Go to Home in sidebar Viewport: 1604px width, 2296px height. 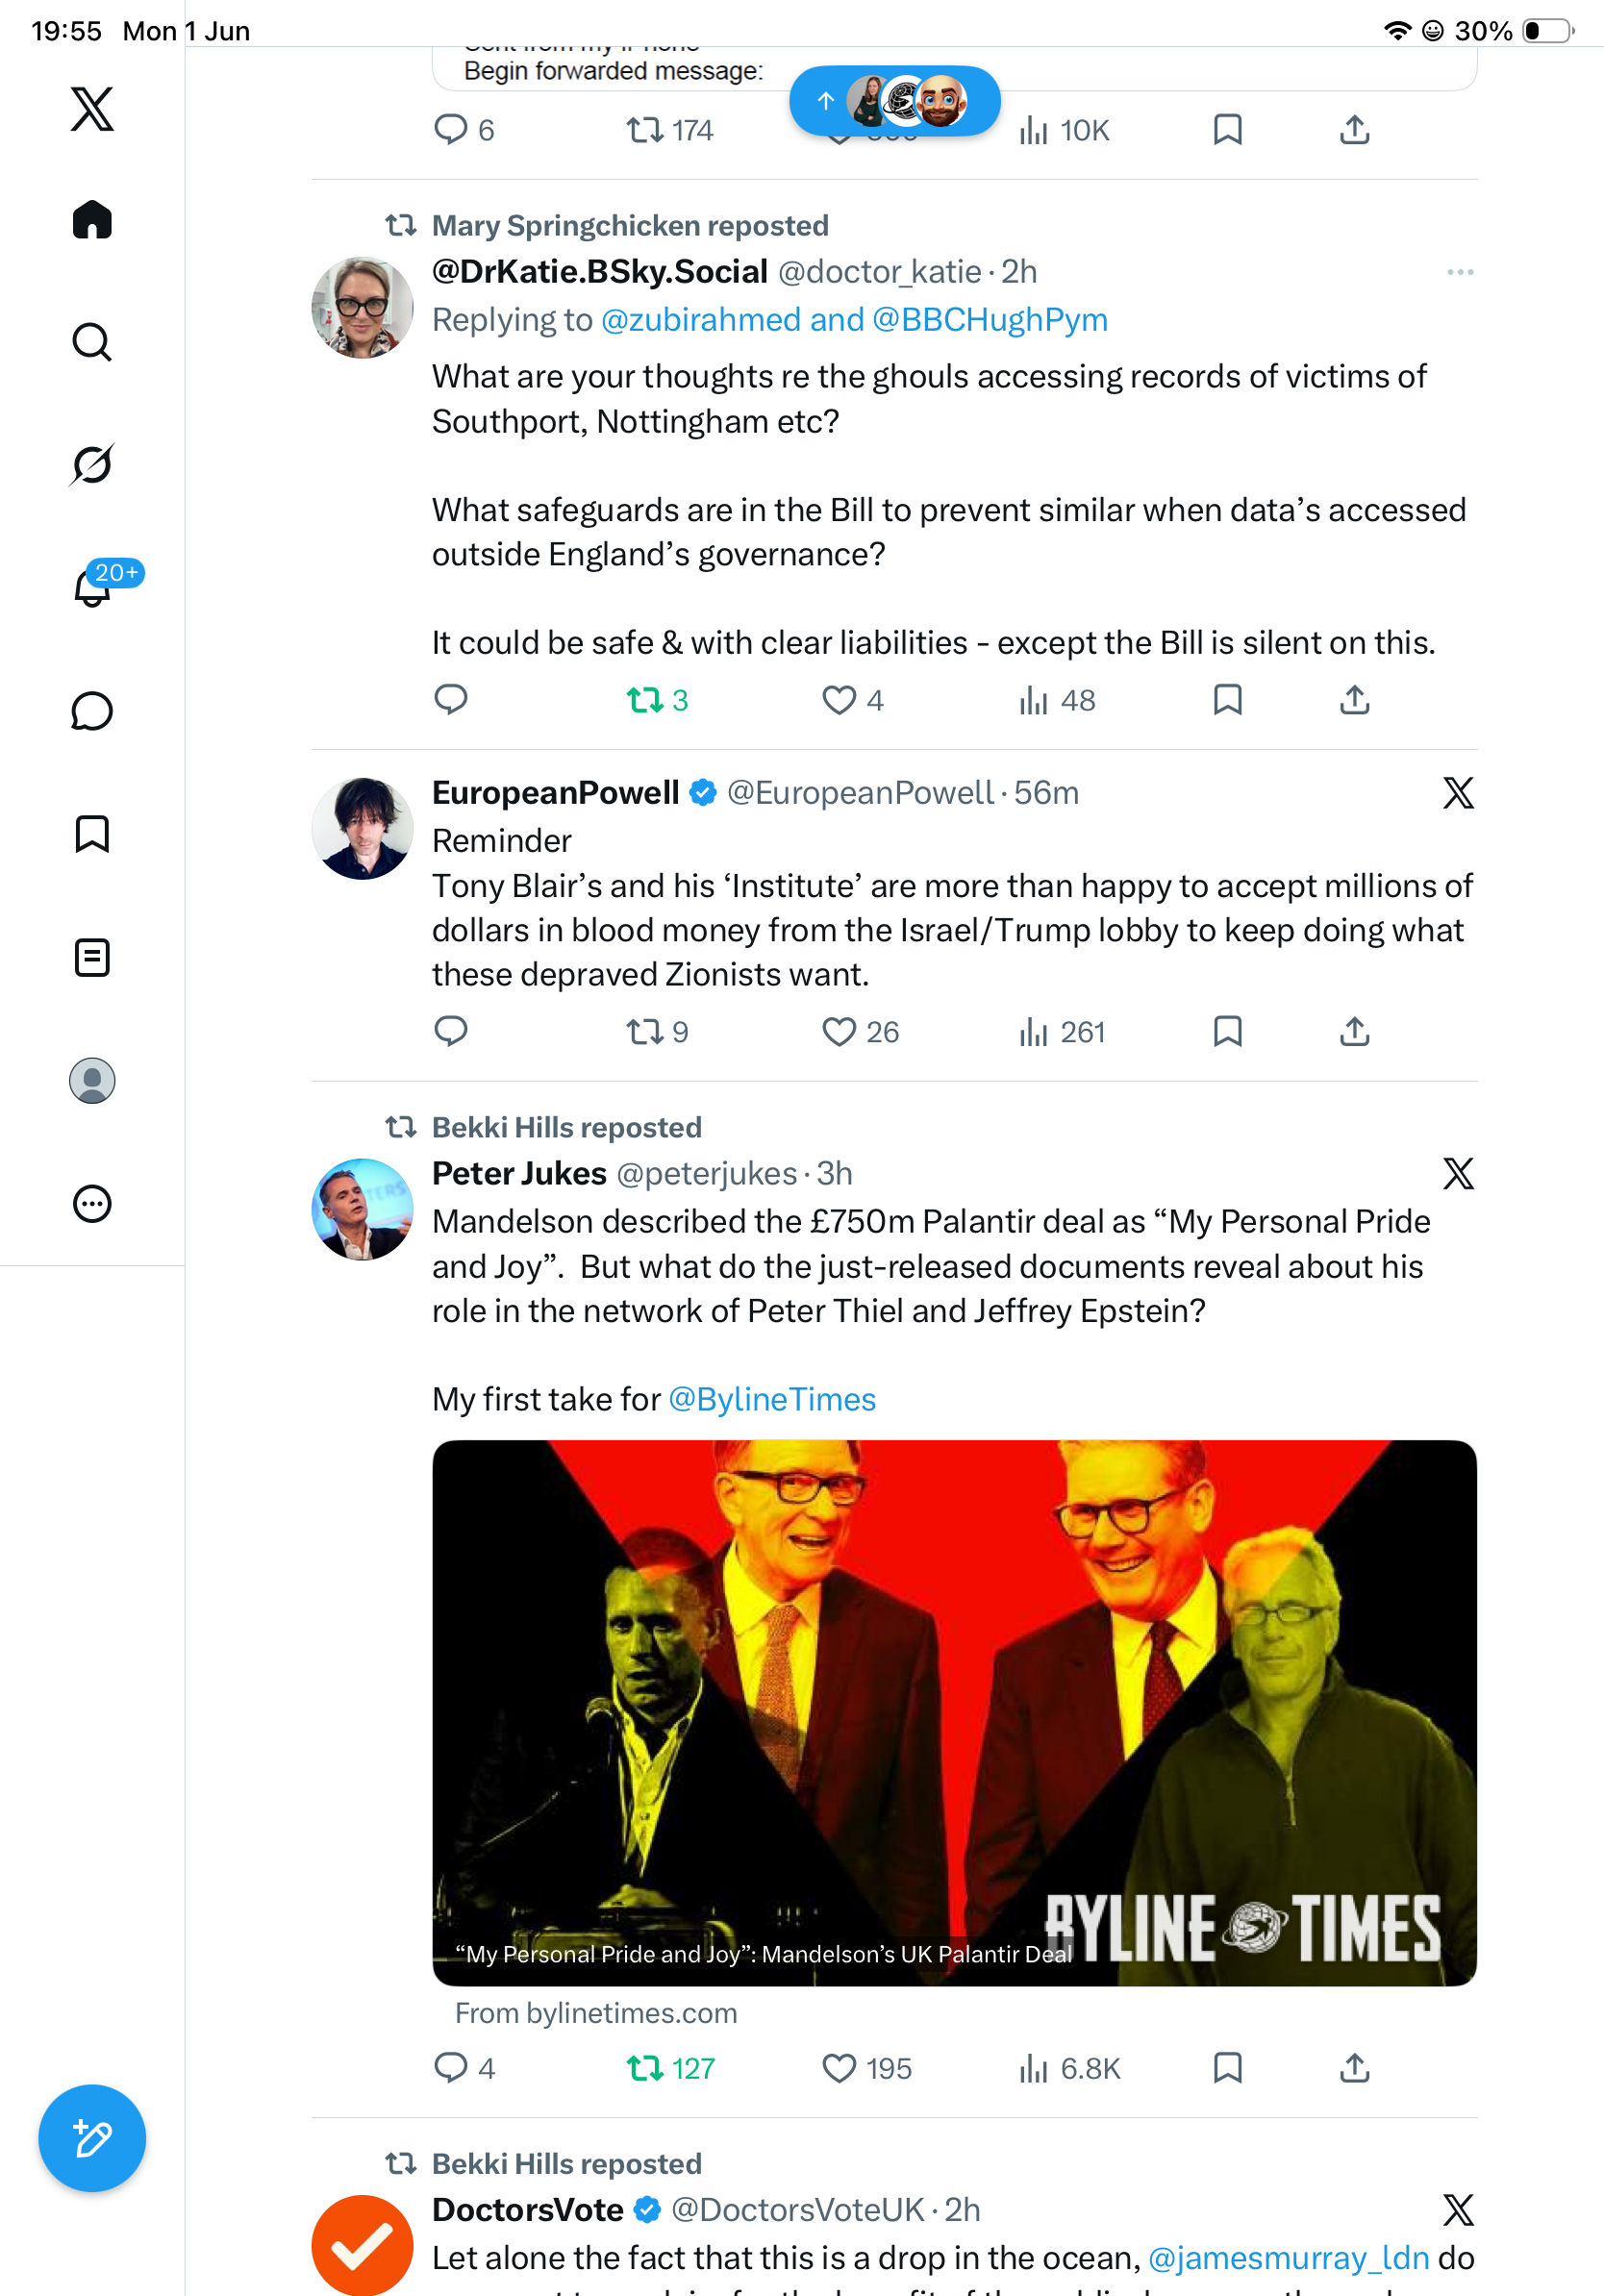92,219
